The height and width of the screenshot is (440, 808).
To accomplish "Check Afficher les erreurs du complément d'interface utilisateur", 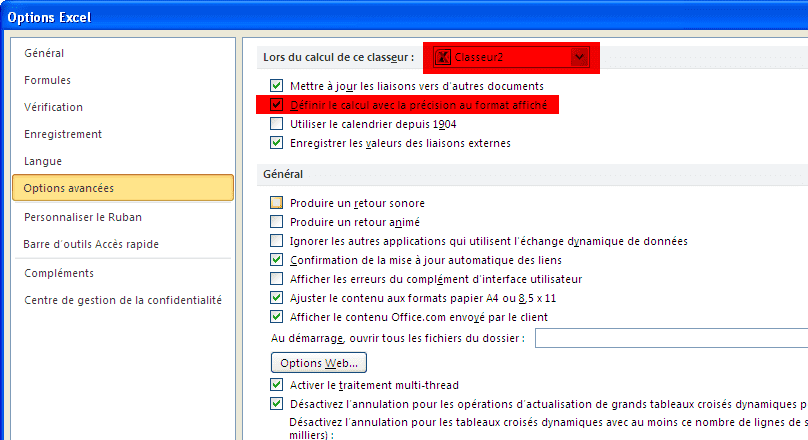I will pyautogui.click(x=276, y=279).
